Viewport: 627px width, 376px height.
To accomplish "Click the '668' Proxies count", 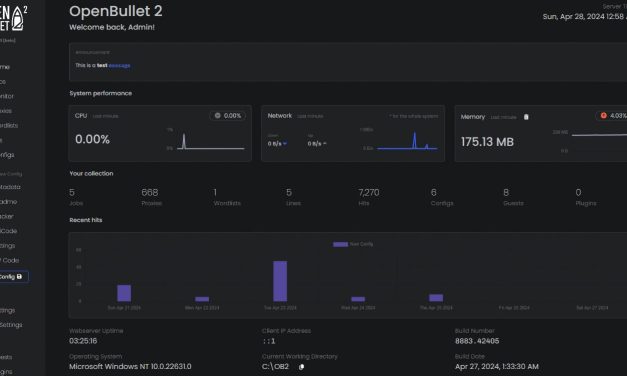I will click(150, 192).
